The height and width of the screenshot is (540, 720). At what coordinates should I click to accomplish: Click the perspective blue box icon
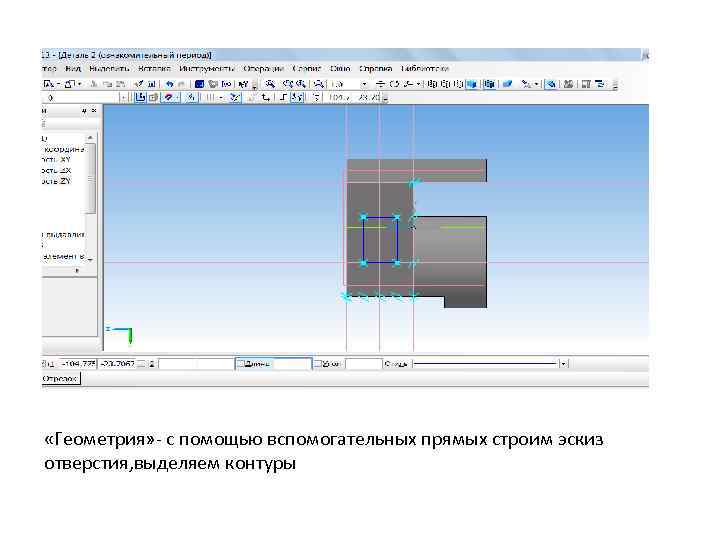tap(507, 84)
